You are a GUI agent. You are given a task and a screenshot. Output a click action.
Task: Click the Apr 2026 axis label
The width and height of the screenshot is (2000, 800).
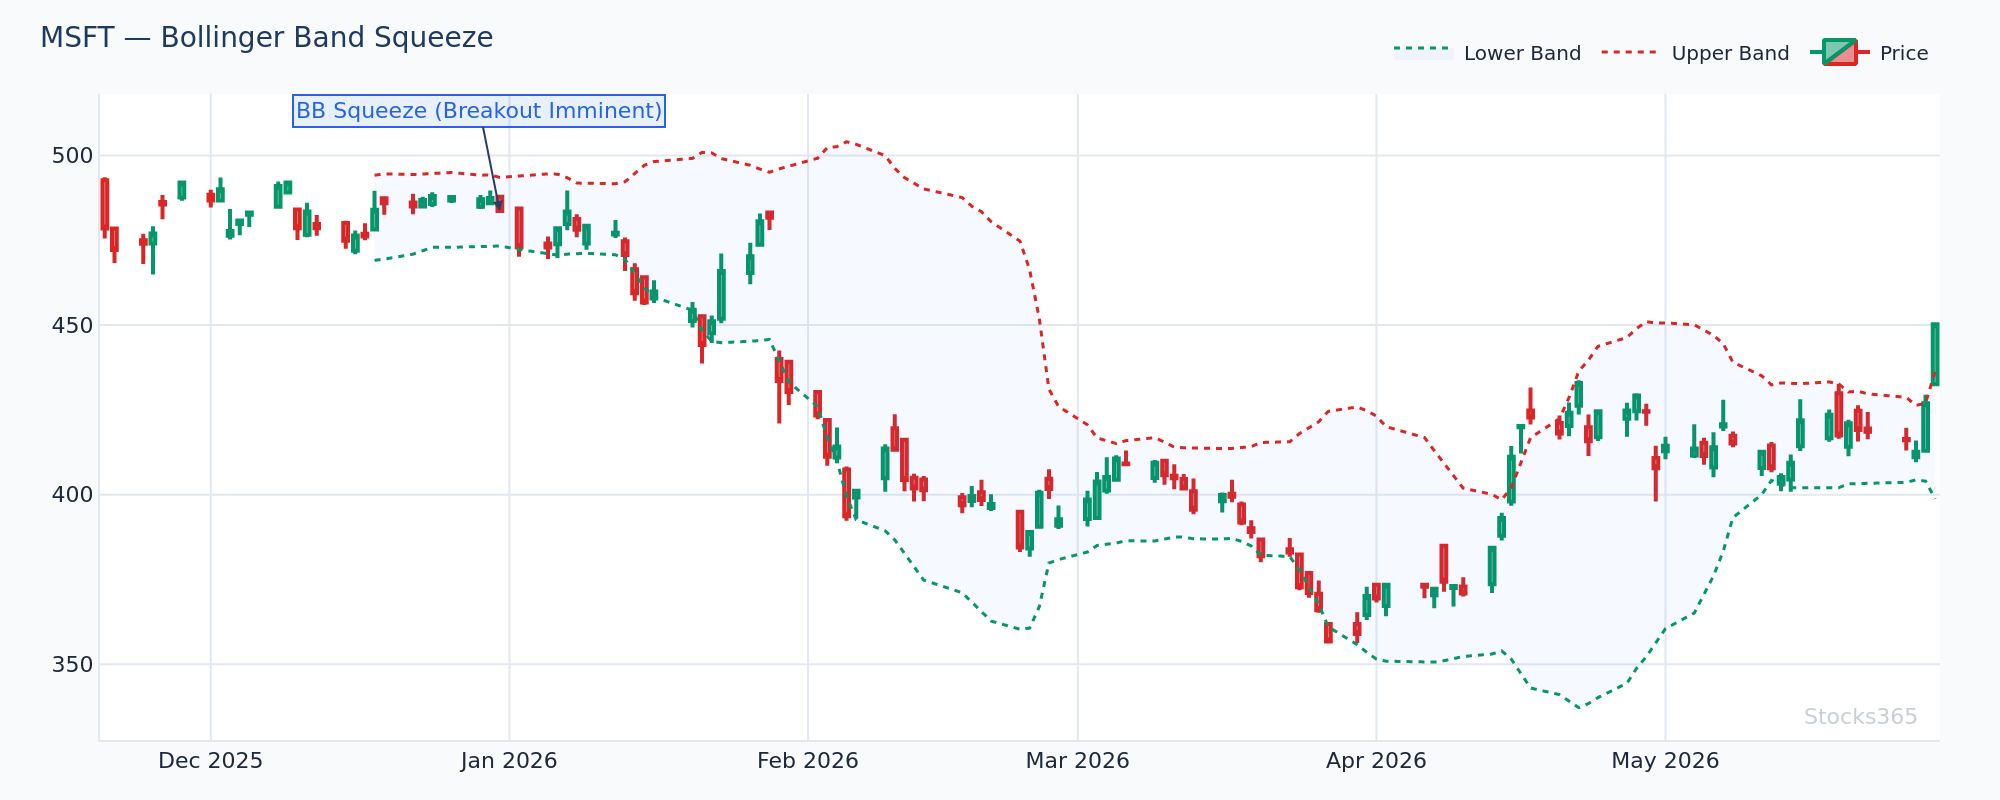point(1376,761)
